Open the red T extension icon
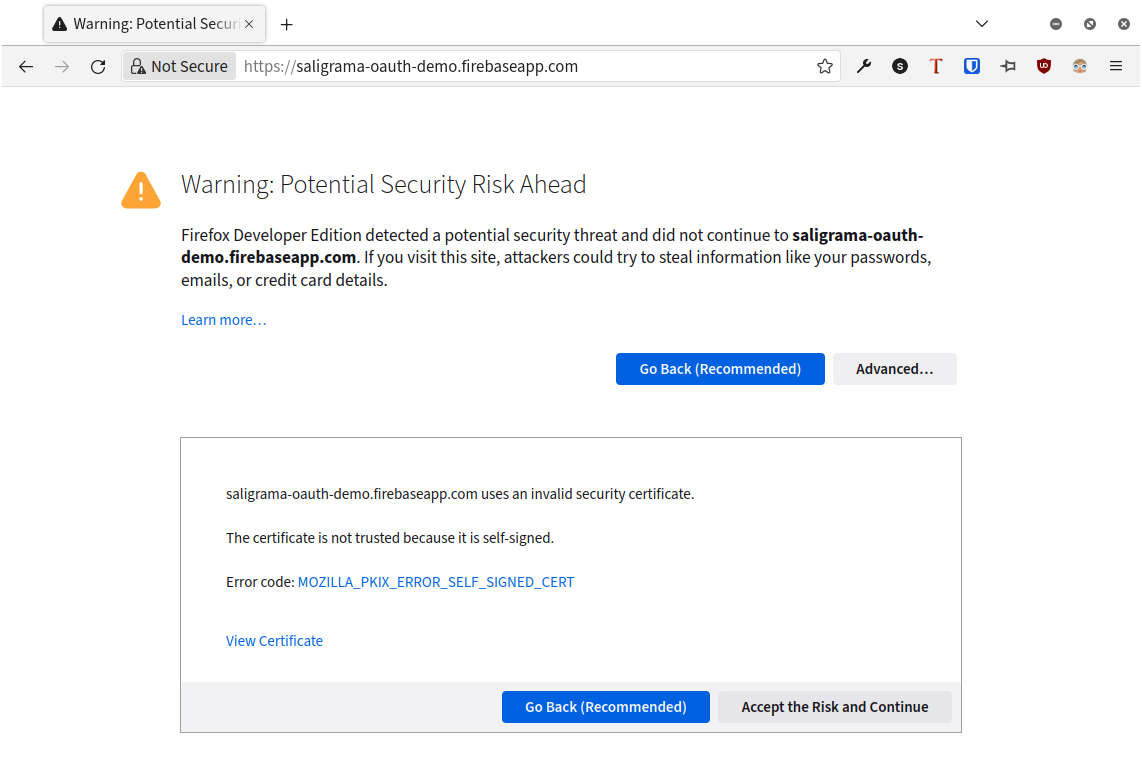 [936, 66]
